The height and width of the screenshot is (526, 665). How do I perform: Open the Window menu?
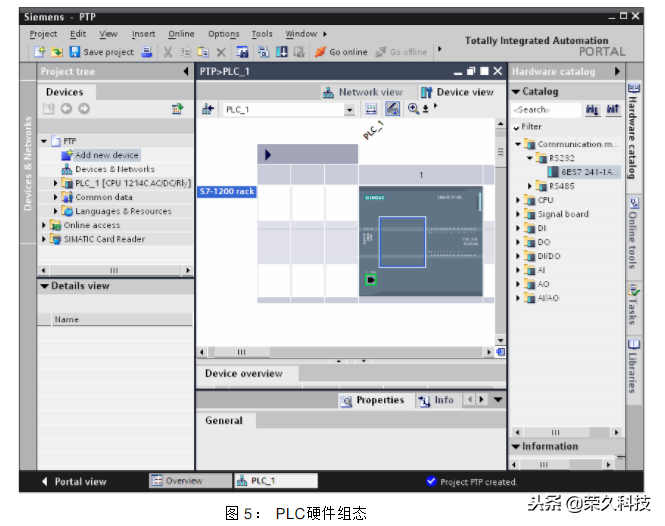301,34
